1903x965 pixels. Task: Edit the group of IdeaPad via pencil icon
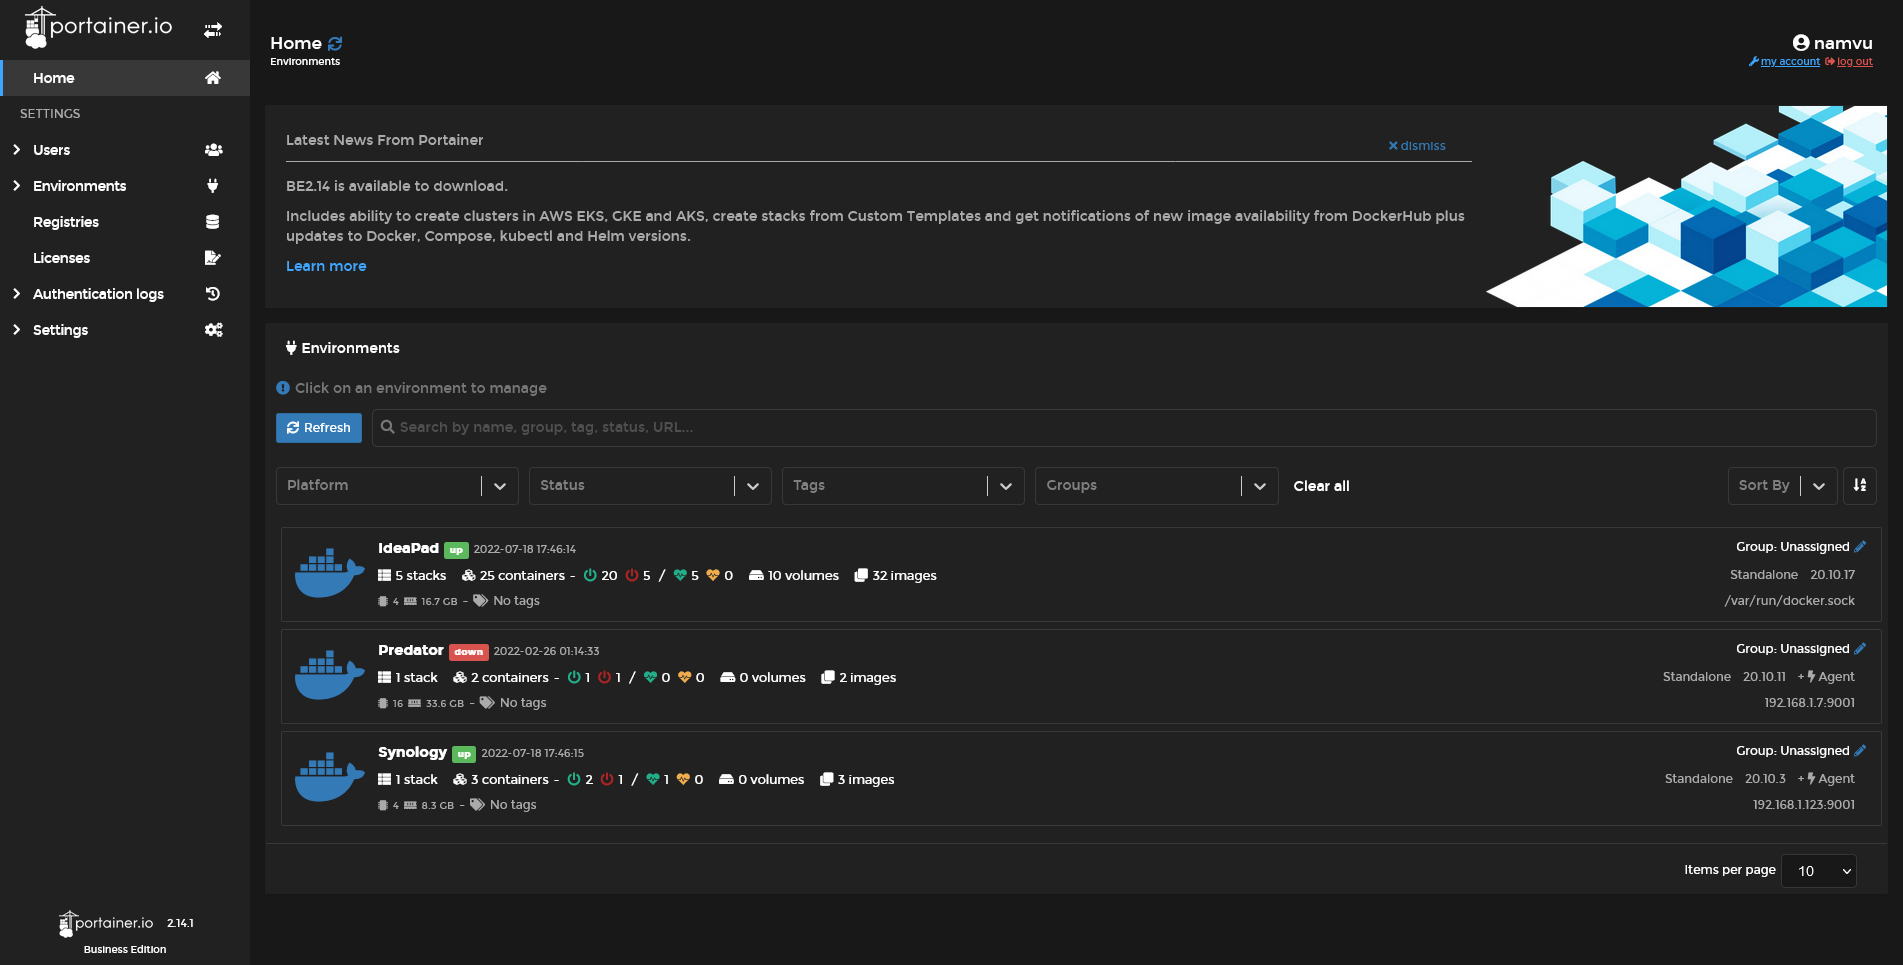click(1860, 547)
